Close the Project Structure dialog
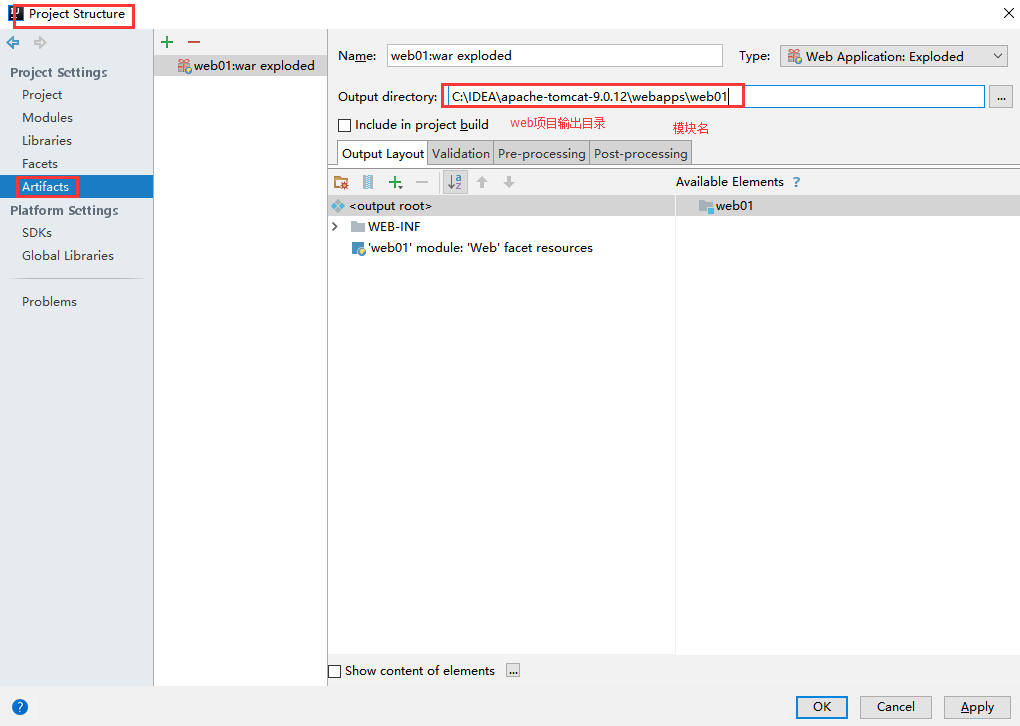 [1008, 14]
